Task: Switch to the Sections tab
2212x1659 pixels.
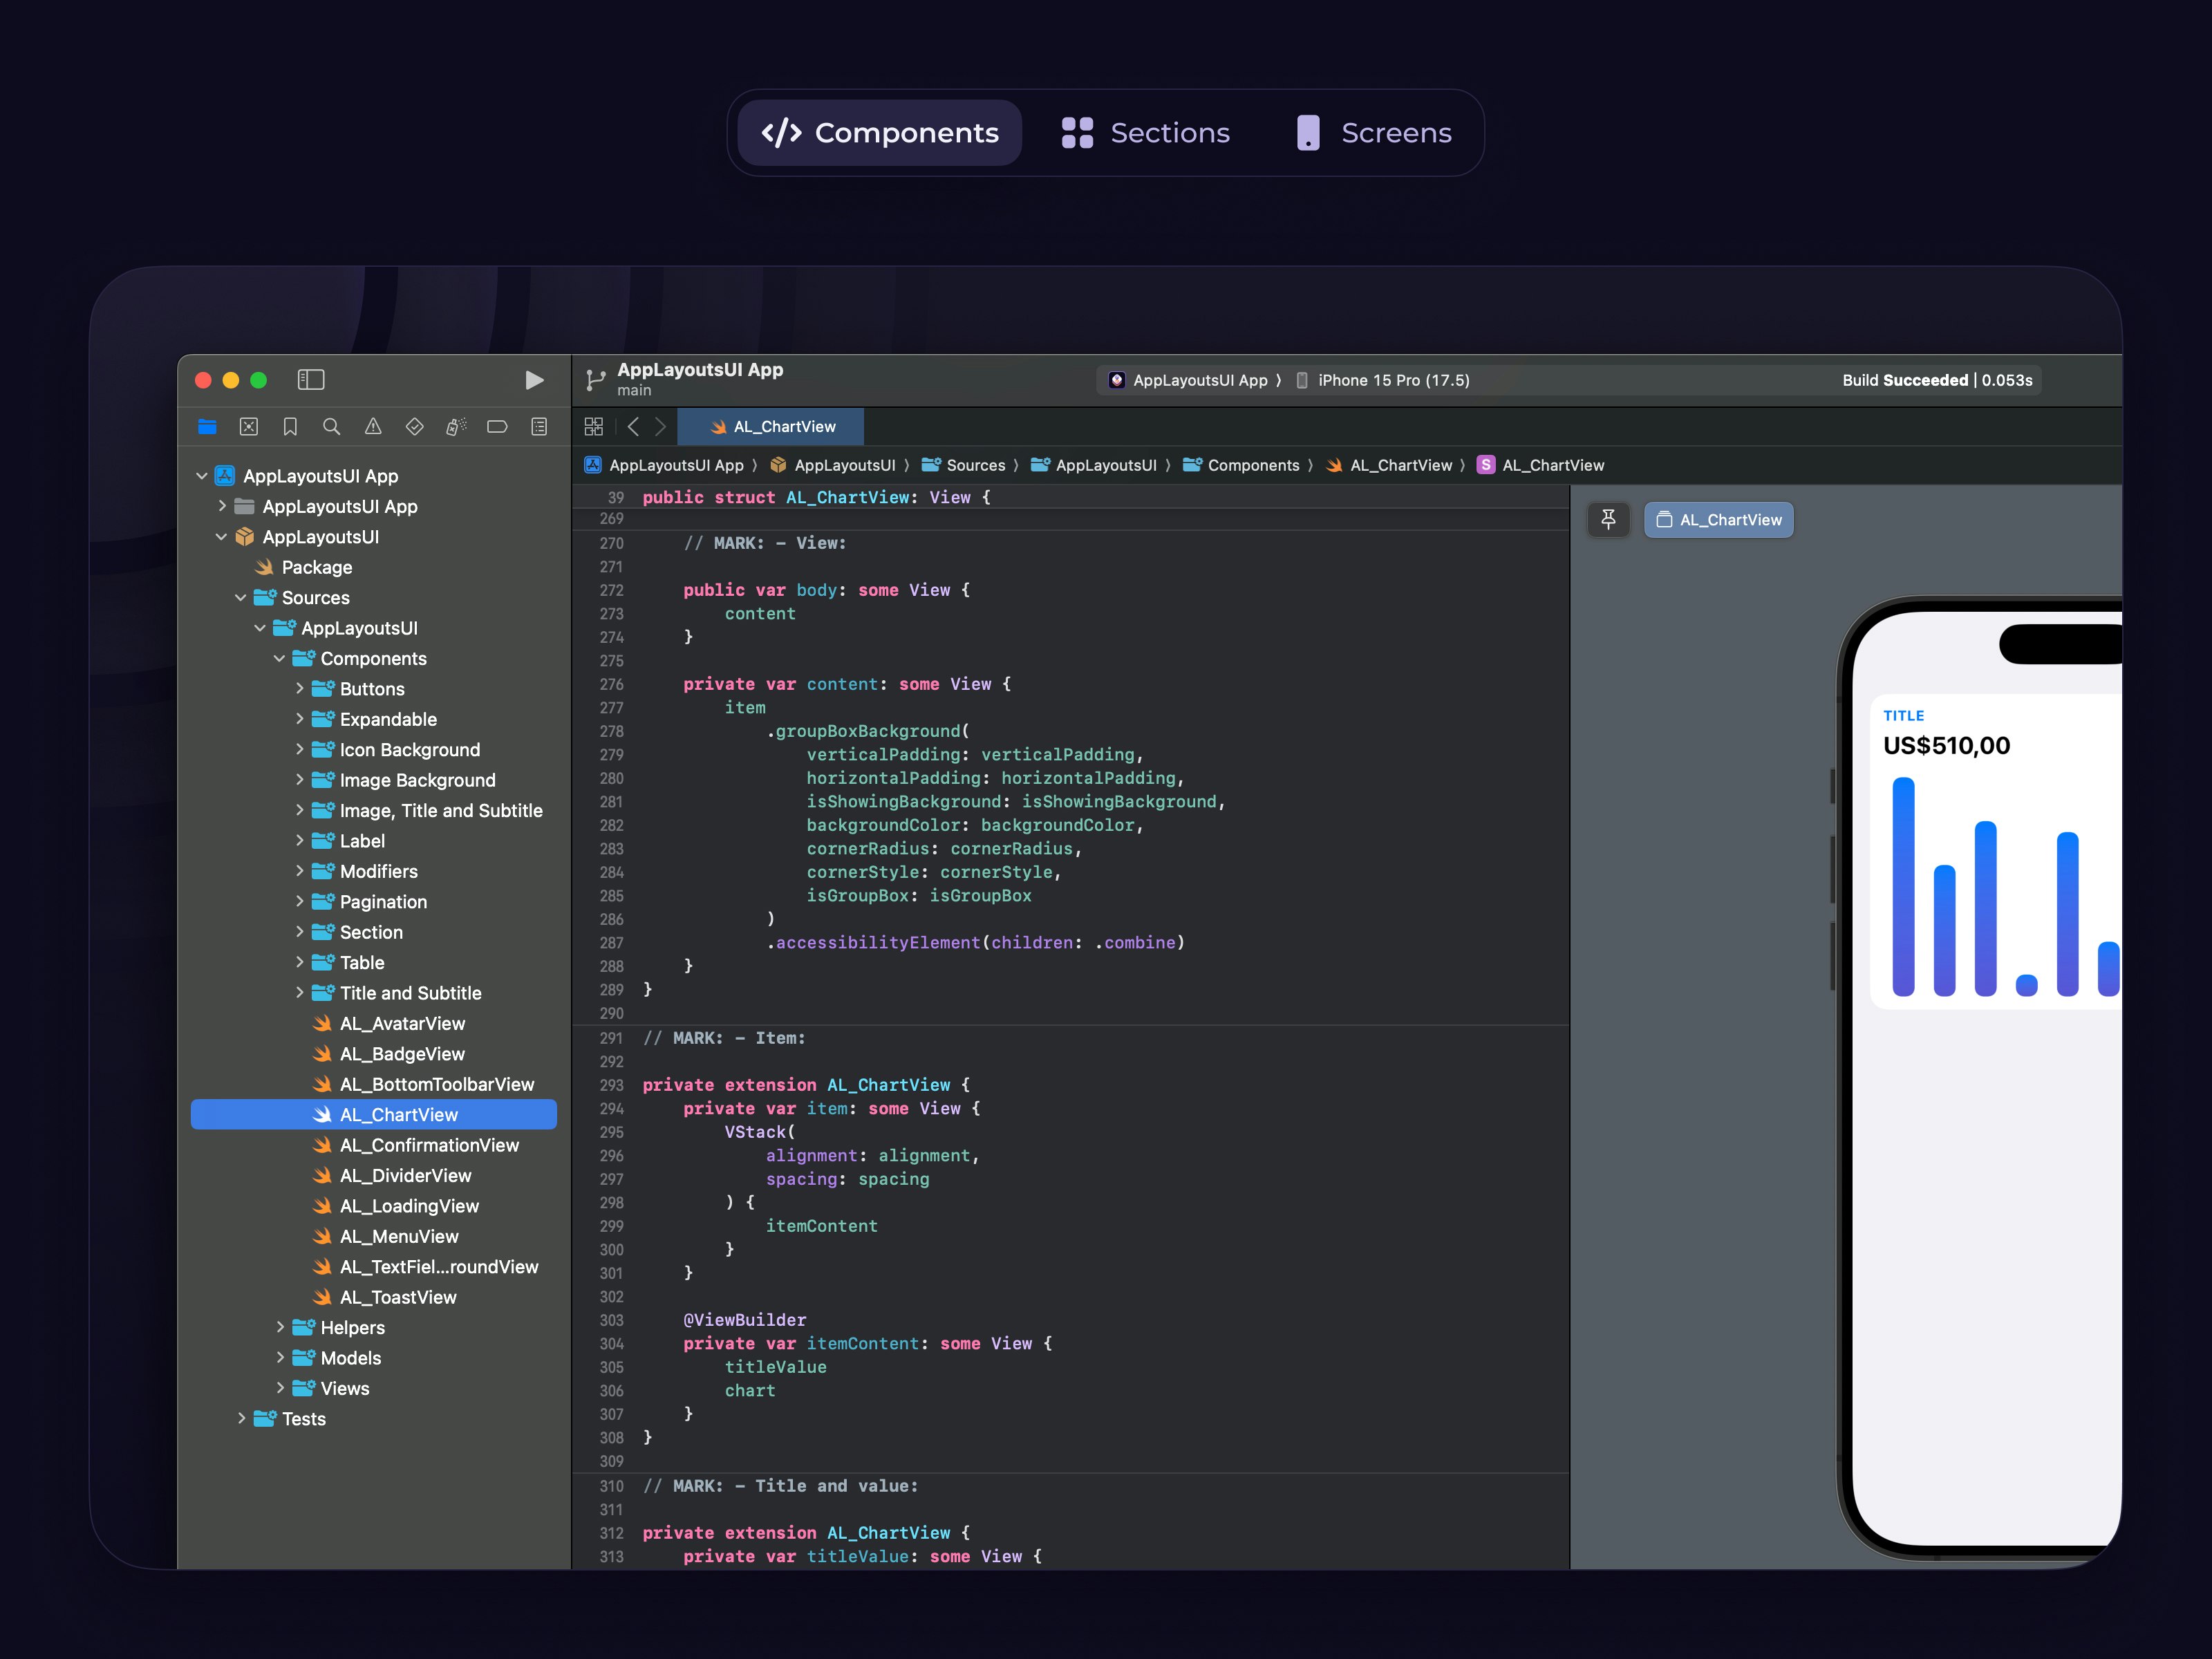Action: point(1146,133)
